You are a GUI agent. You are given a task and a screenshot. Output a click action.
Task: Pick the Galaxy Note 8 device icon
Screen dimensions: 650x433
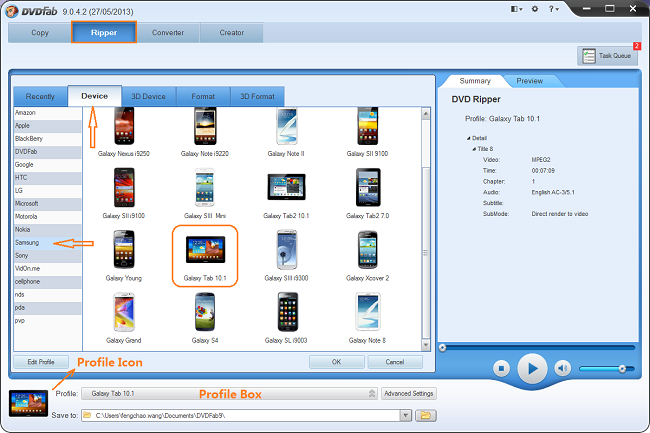click(368, 312)
